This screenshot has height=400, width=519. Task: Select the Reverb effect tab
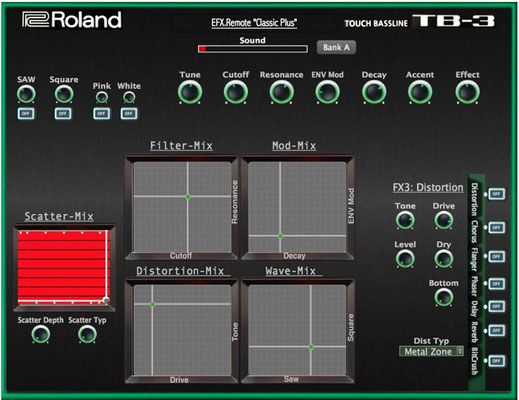tap(475, 332)
